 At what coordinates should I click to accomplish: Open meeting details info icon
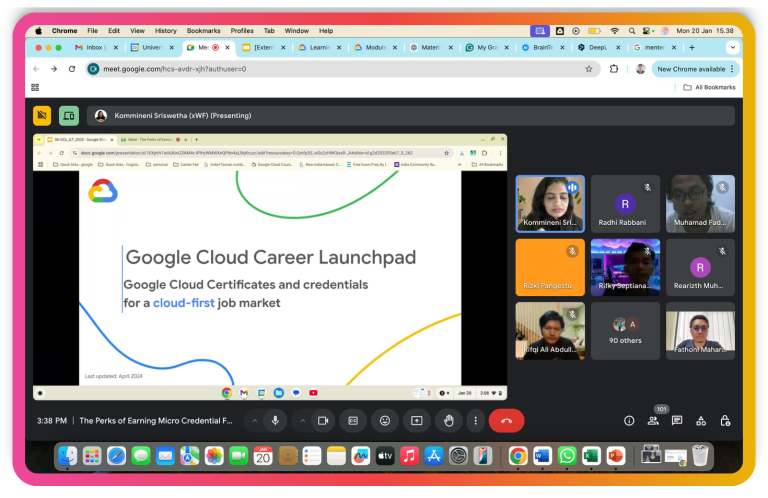click(629, 421)
